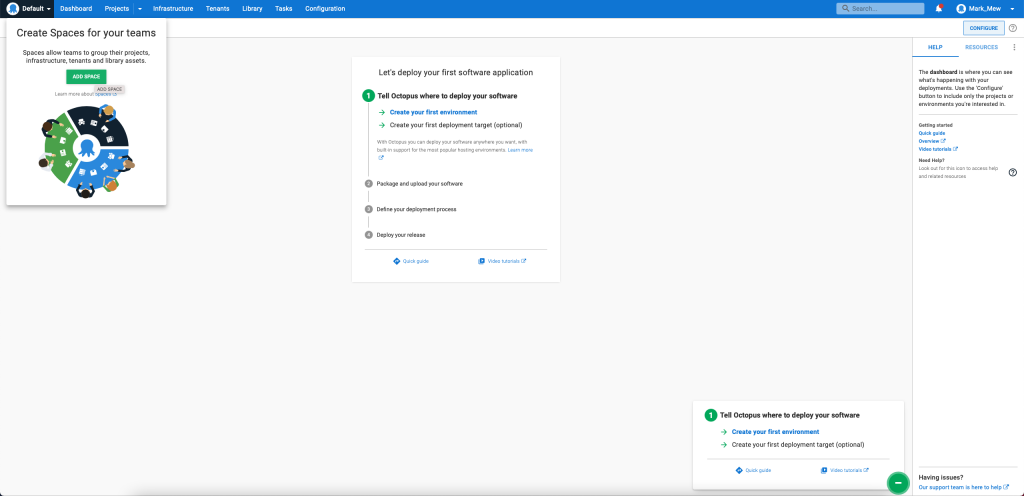Click 'Create your first deployment target' in the 'Let's deploy' card

coord(456,125)
